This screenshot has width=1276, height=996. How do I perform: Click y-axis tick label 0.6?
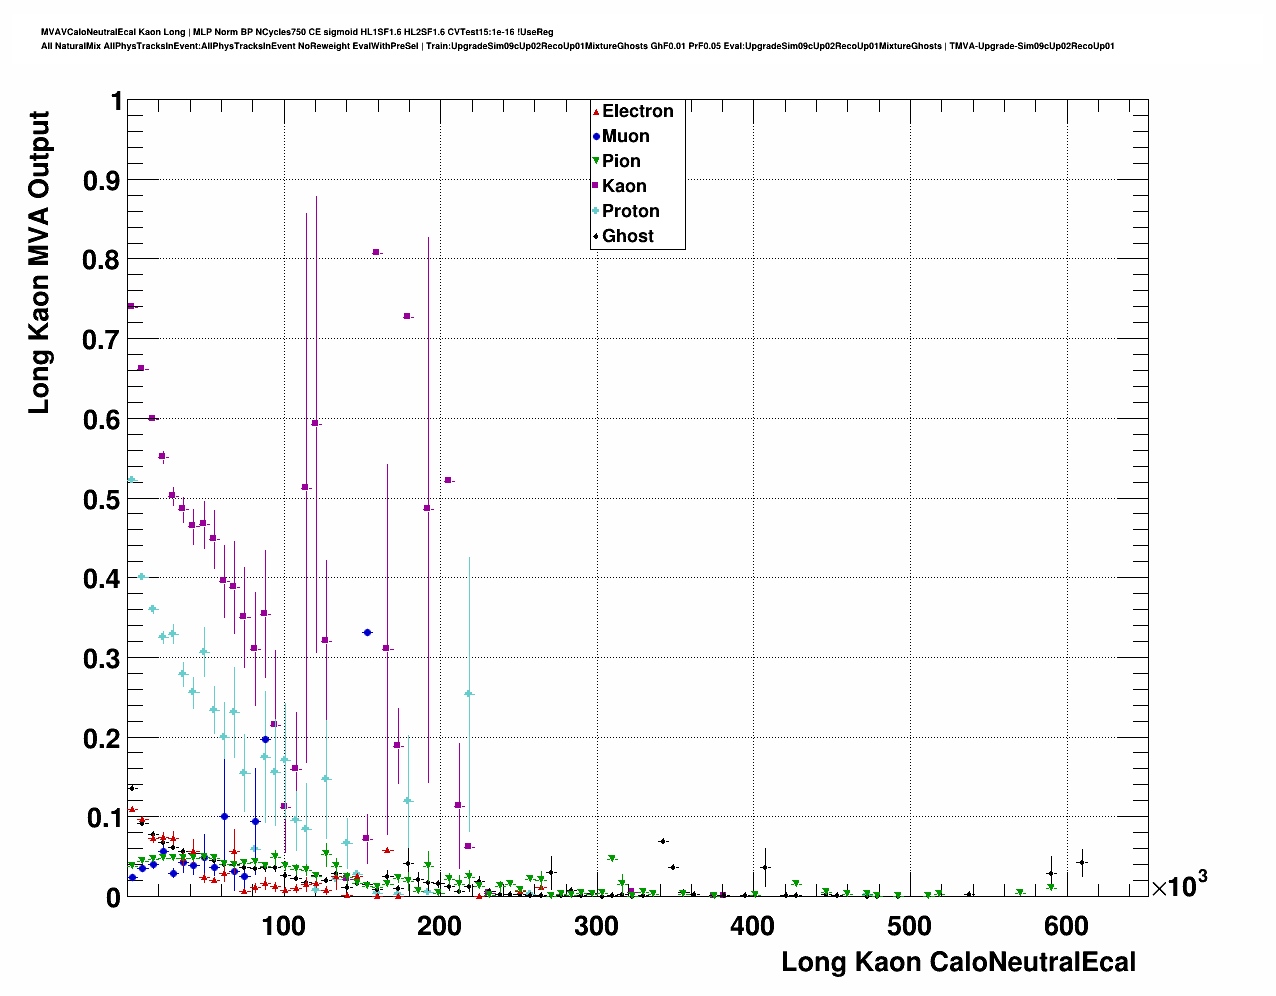click(x=103, y=420)
